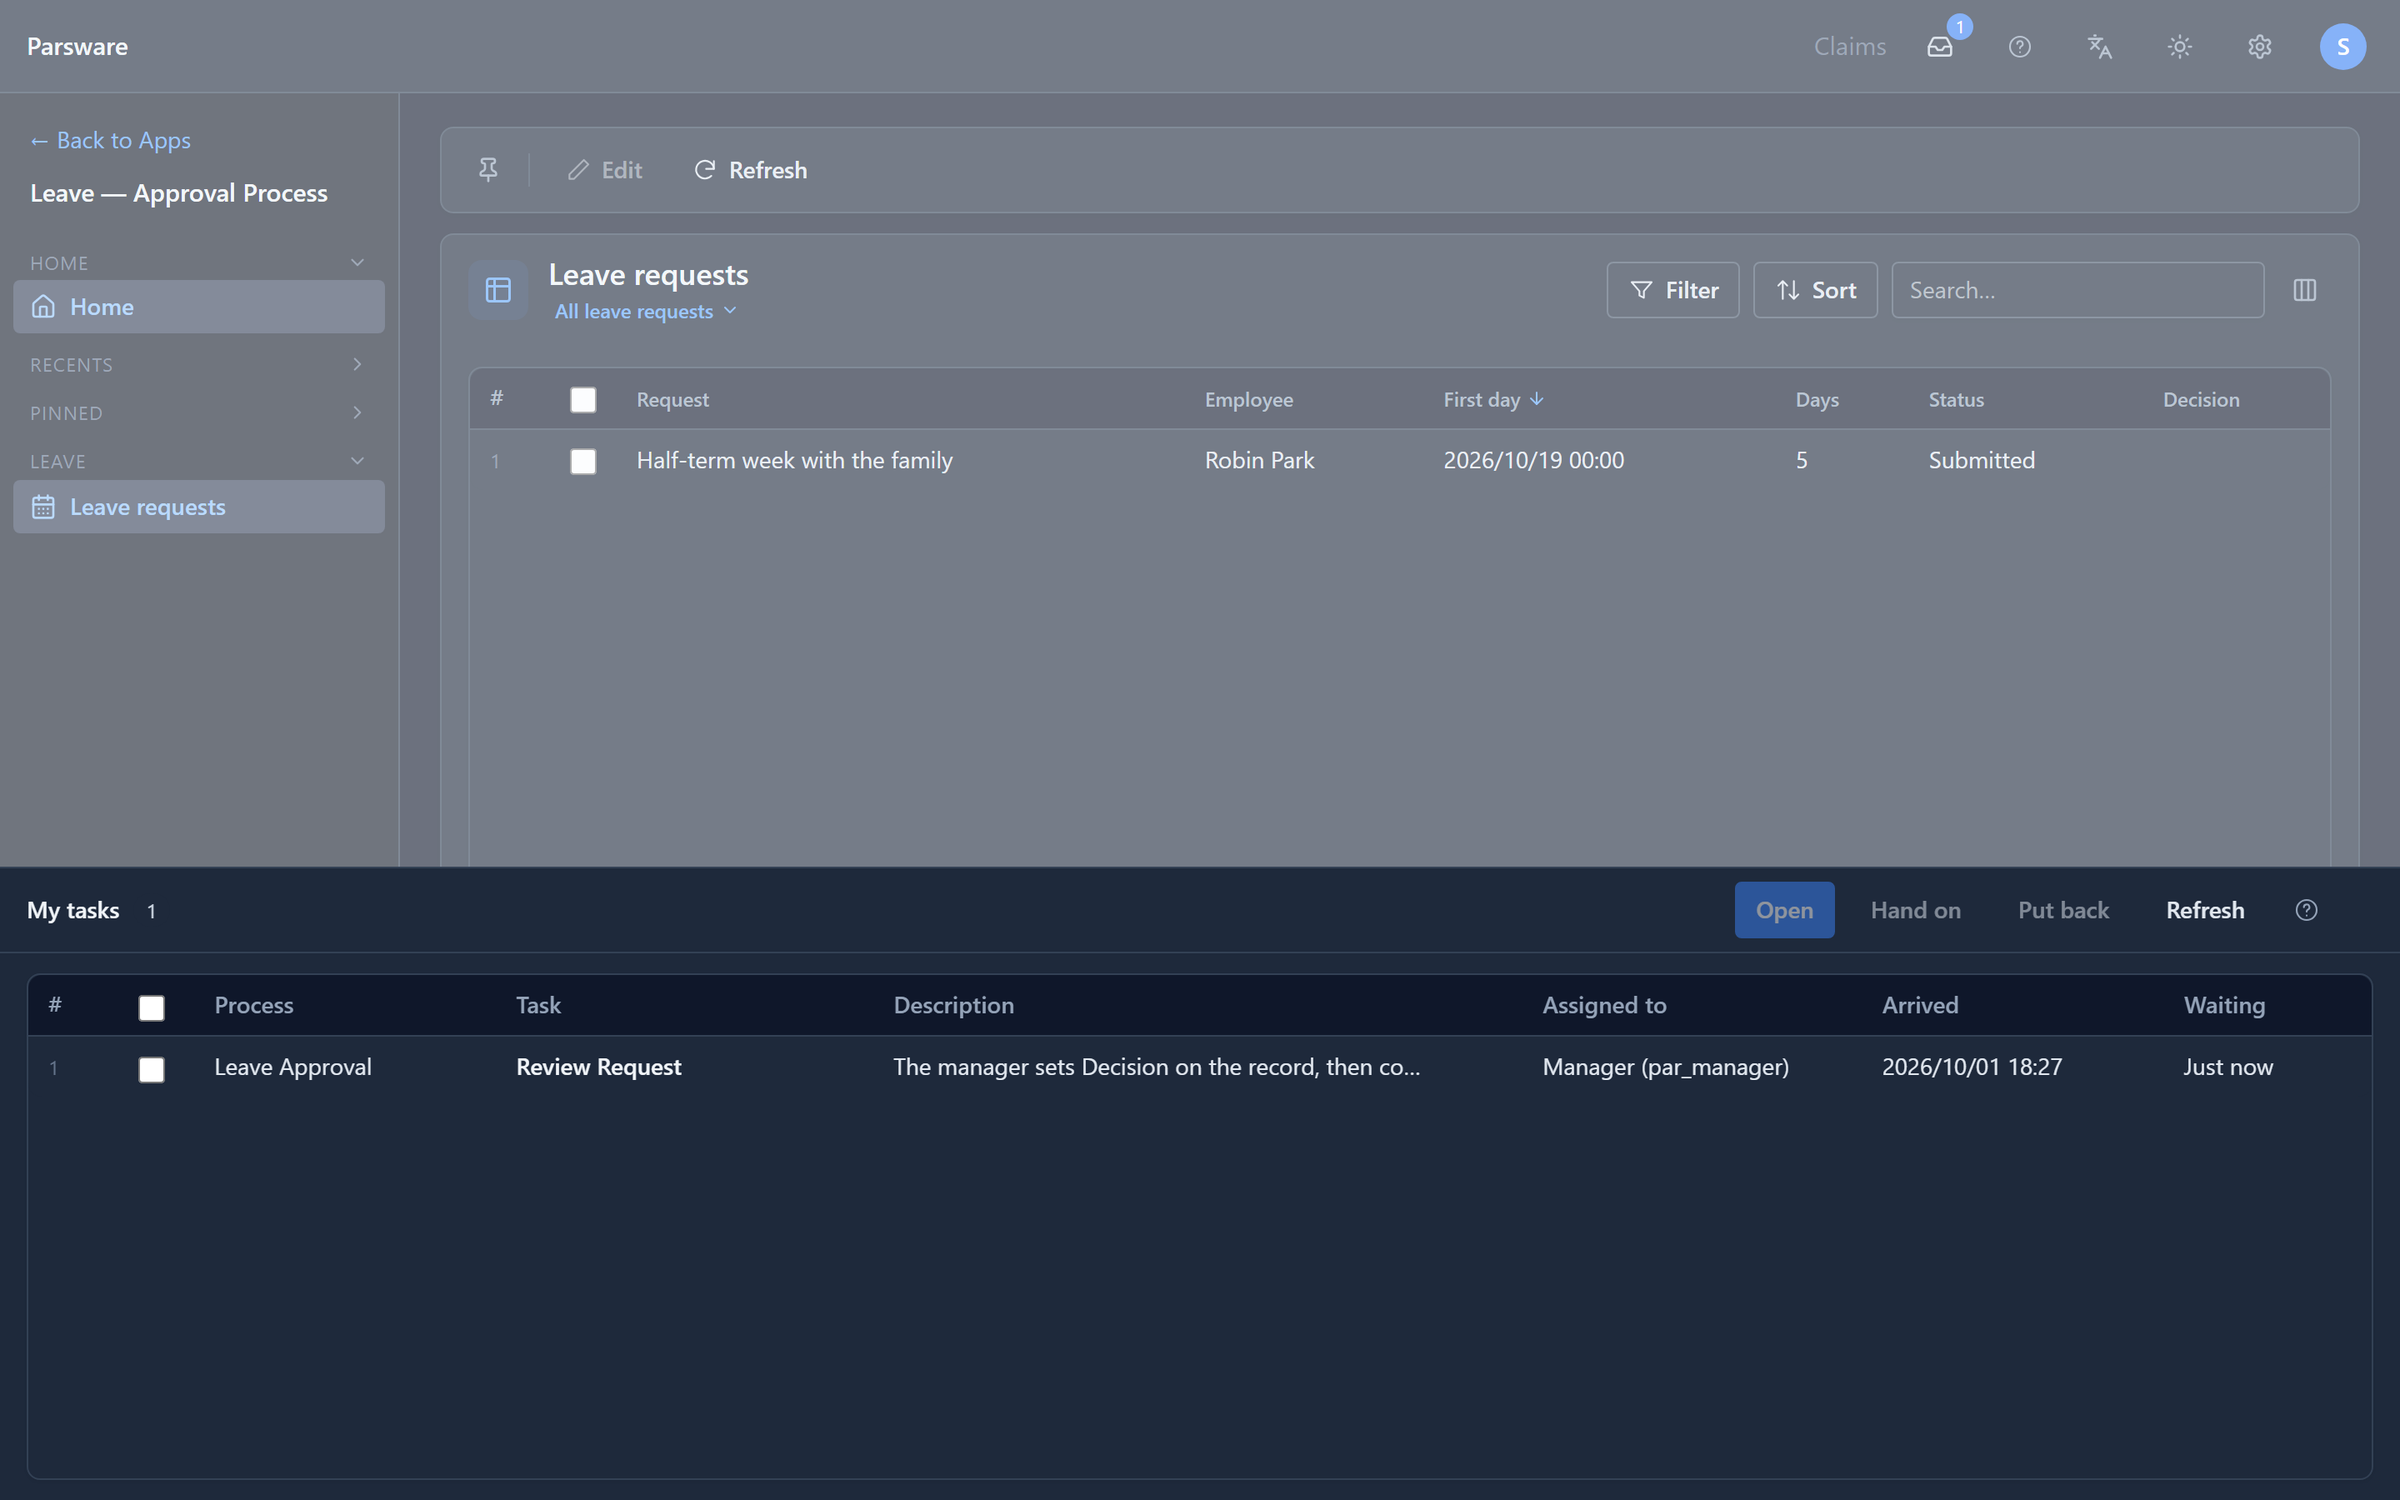Image resolution: width=2400 pixels, height=1500 pixels.
Task: Click the Open task button
Action: click(x=1784, y=910)
